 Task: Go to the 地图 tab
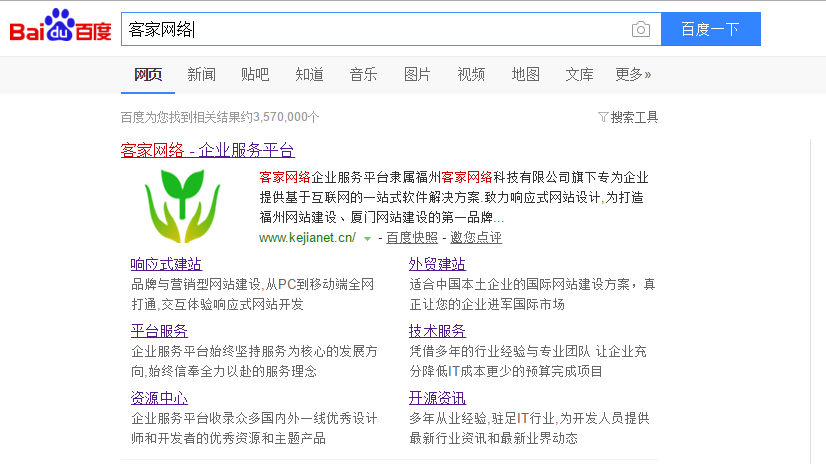click(x=525, y=74)
